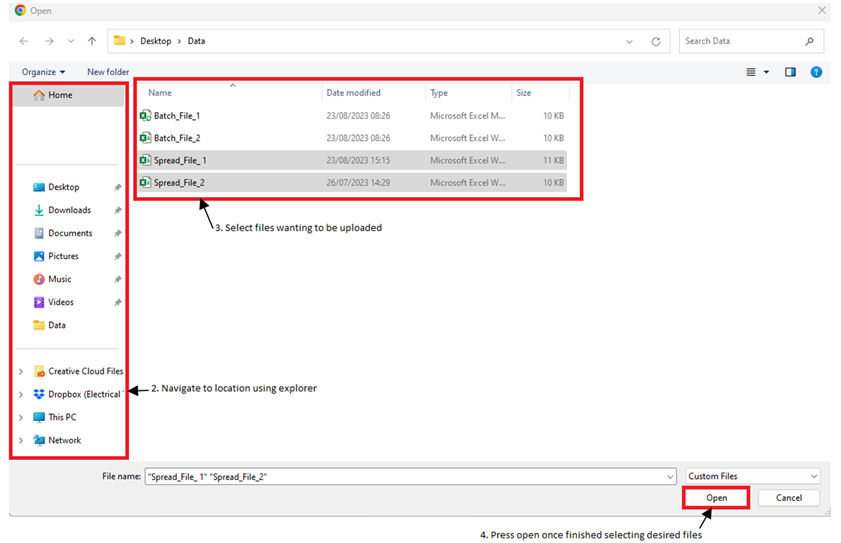The width and height of the screenshot is (841, 543).
Task: Refresh the Data folder view
Action: (x=655, y=41)
